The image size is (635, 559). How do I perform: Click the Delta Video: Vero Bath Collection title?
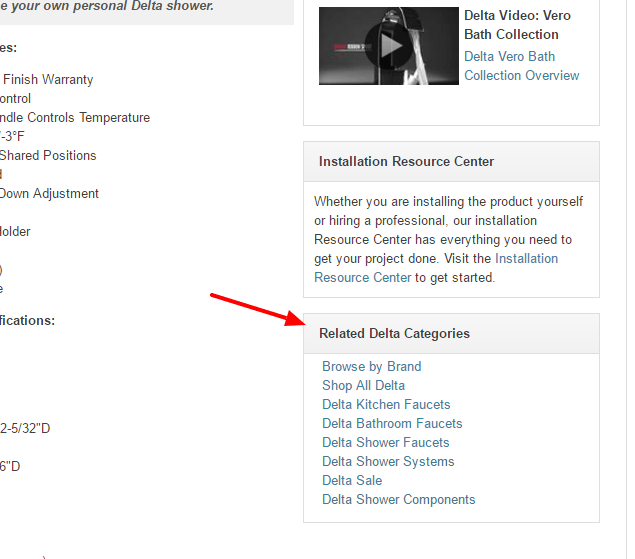pos(517,25)
